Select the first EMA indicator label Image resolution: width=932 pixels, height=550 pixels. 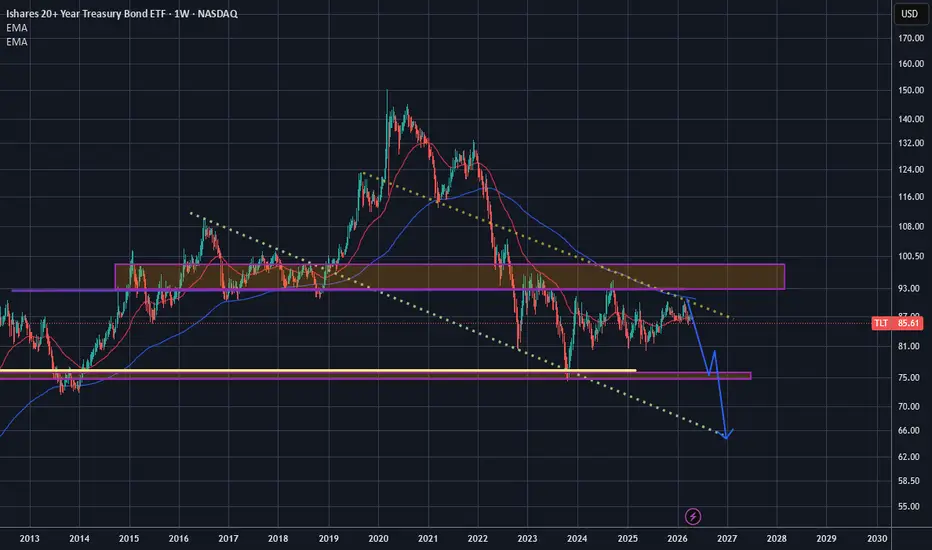17,28
